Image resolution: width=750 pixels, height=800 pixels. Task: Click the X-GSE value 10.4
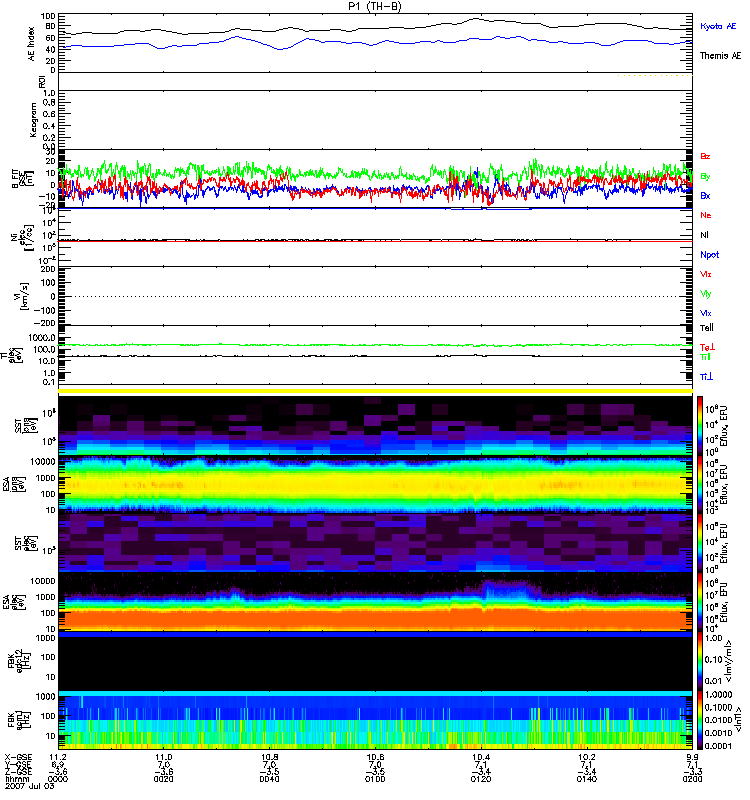481,757
